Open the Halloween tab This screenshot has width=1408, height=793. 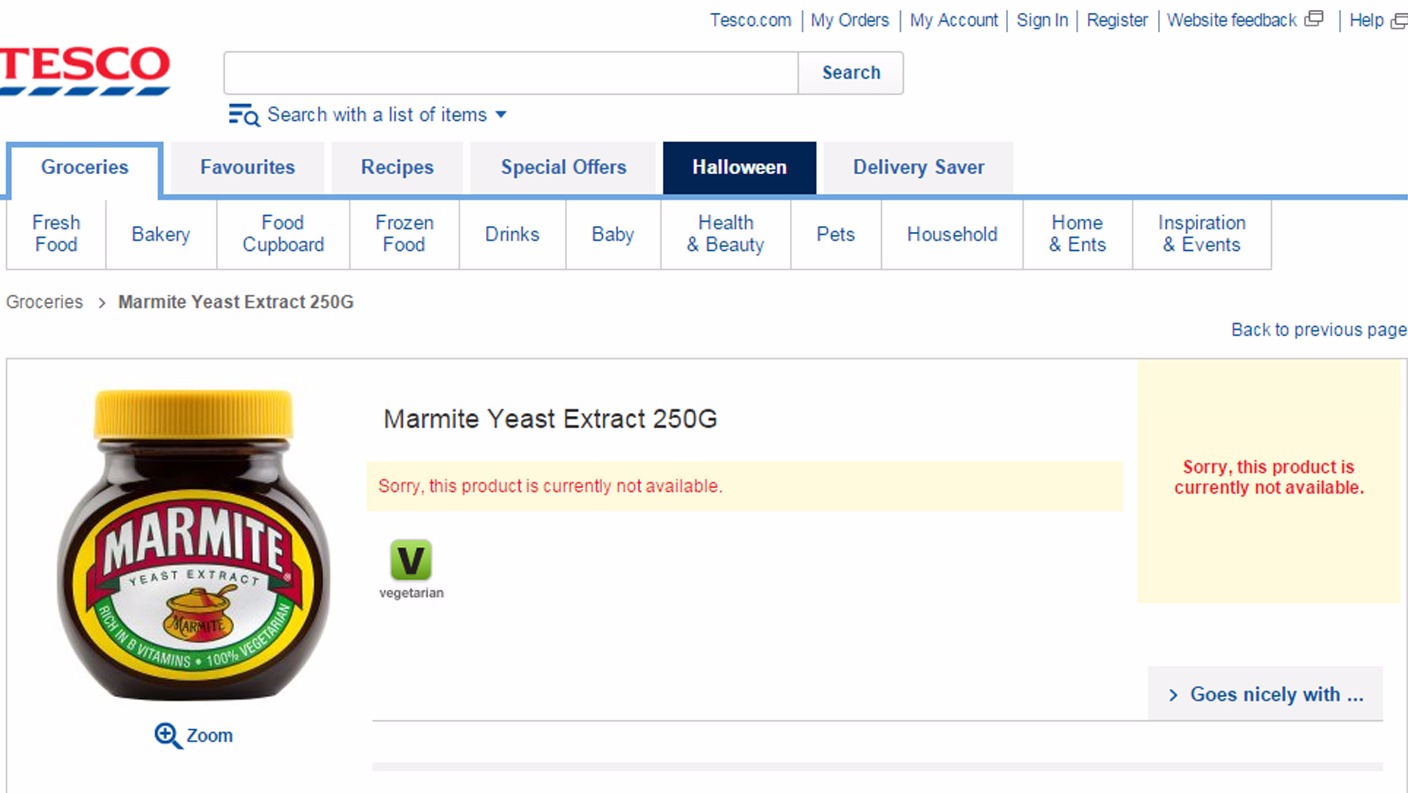pyautogui.click(x=739, y=167)
